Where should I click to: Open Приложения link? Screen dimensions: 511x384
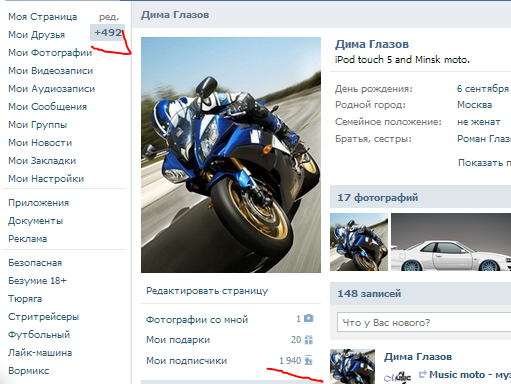point(39,203)
